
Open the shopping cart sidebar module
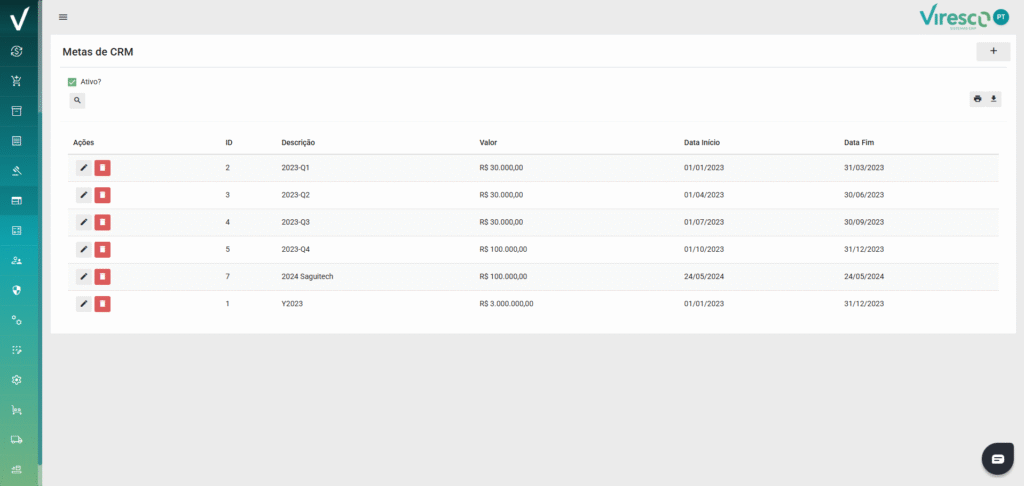click(x=17, y=81)
